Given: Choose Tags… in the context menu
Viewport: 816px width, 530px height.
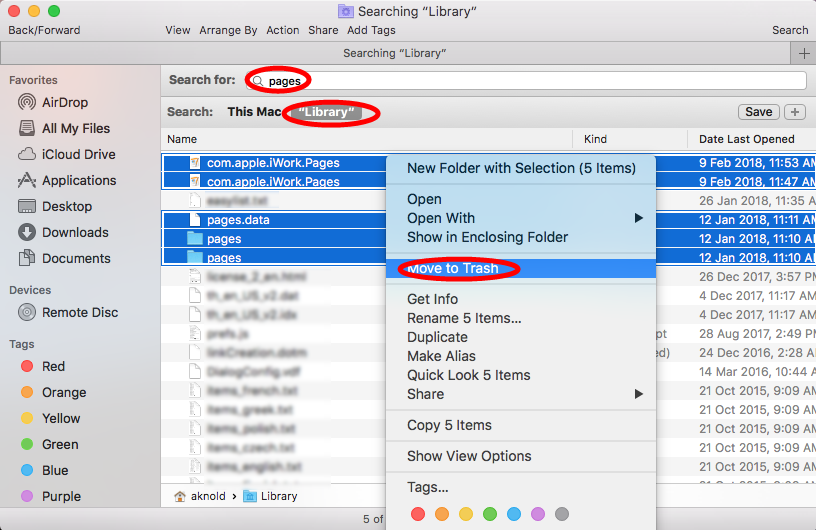Looking at the screenshot, I should coord(521,487).
